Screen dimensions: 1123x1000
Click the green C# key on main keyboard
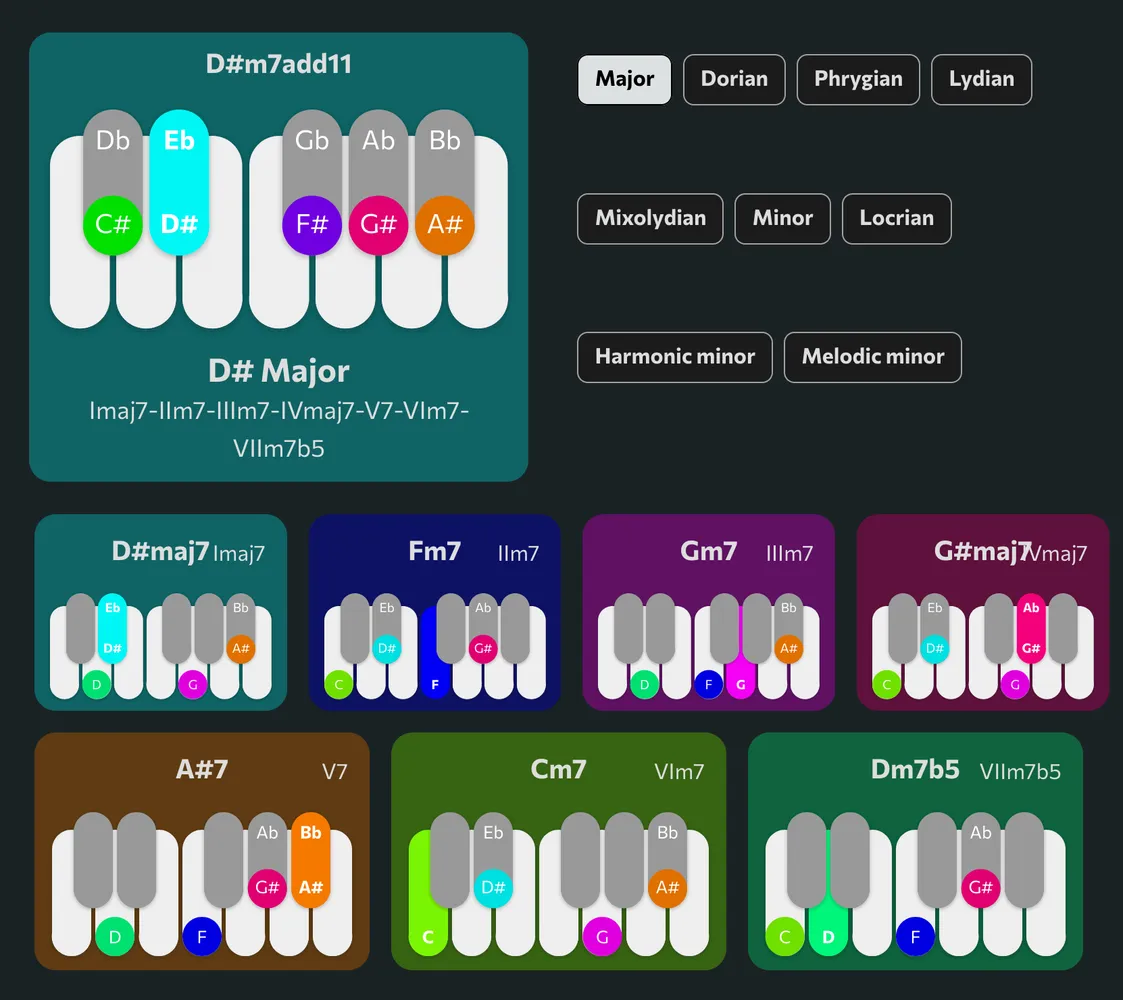(x=113, y=224)
